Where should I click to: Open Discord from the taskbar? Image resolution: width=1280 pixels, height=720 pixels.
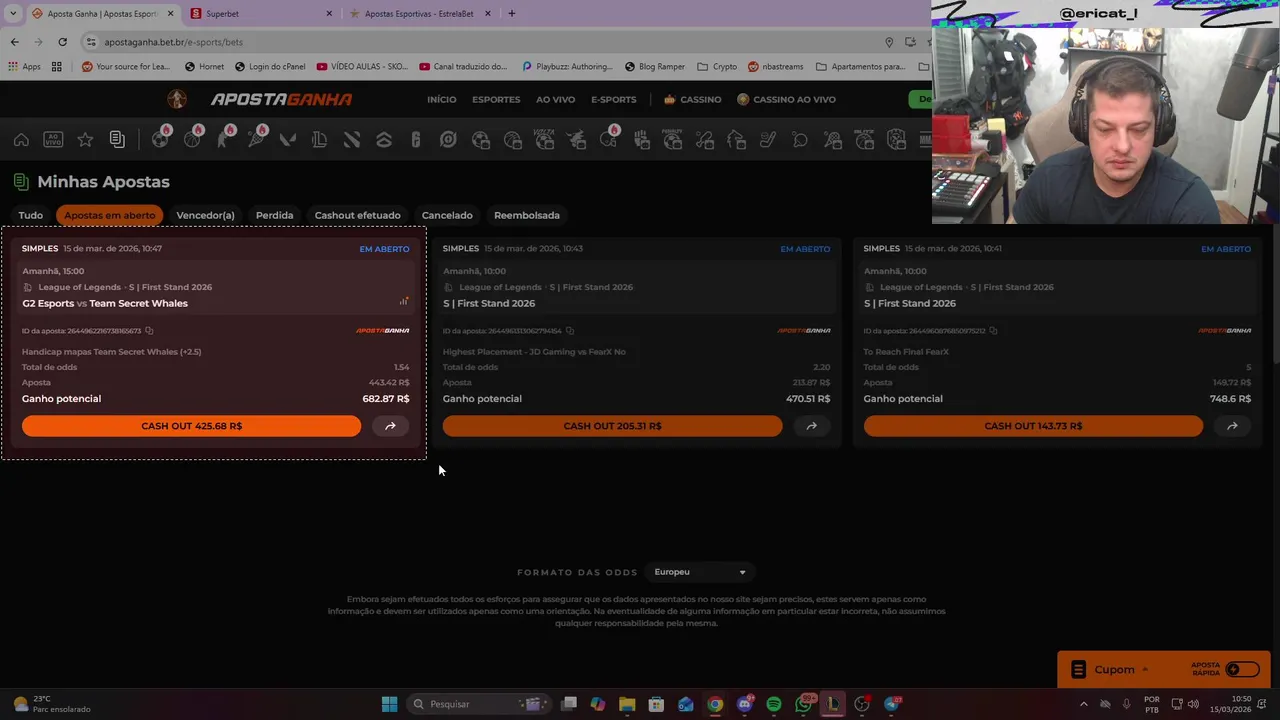pyautogui.click(x=745, y=704)
